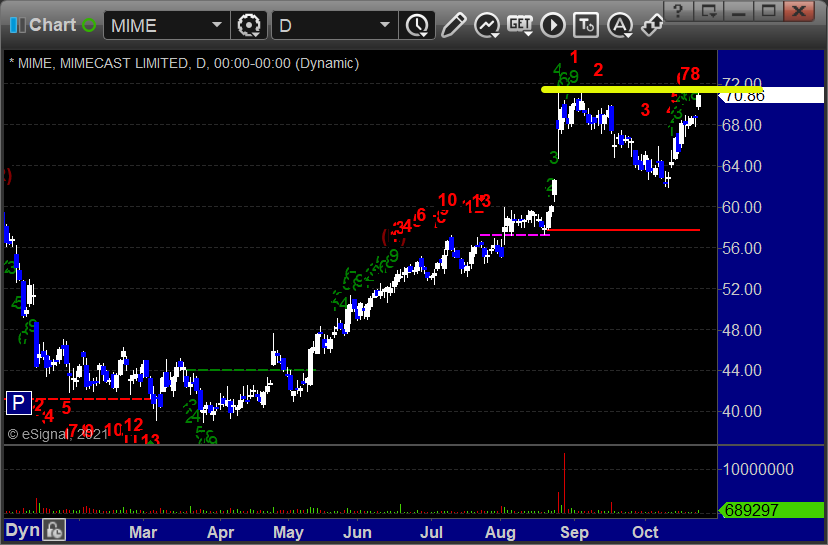828x545 pixels.
Task: Select the red horizontal support line
Action: tap(624, 230)
